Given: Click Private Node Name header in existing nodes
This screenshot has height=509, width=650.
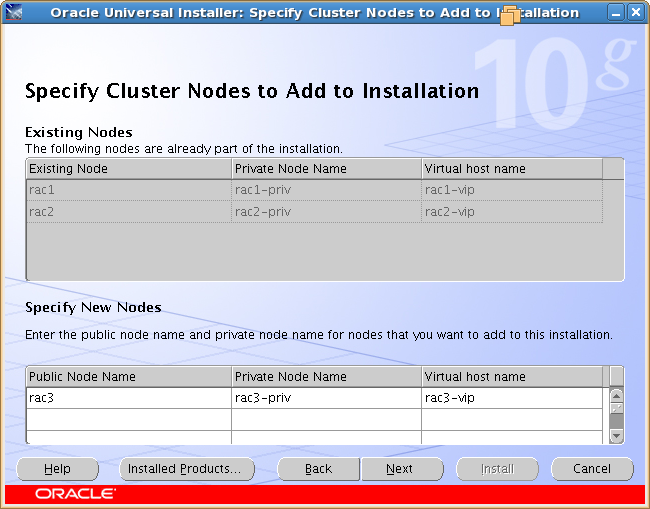Looking at the screenshot, I should (326, 169).
